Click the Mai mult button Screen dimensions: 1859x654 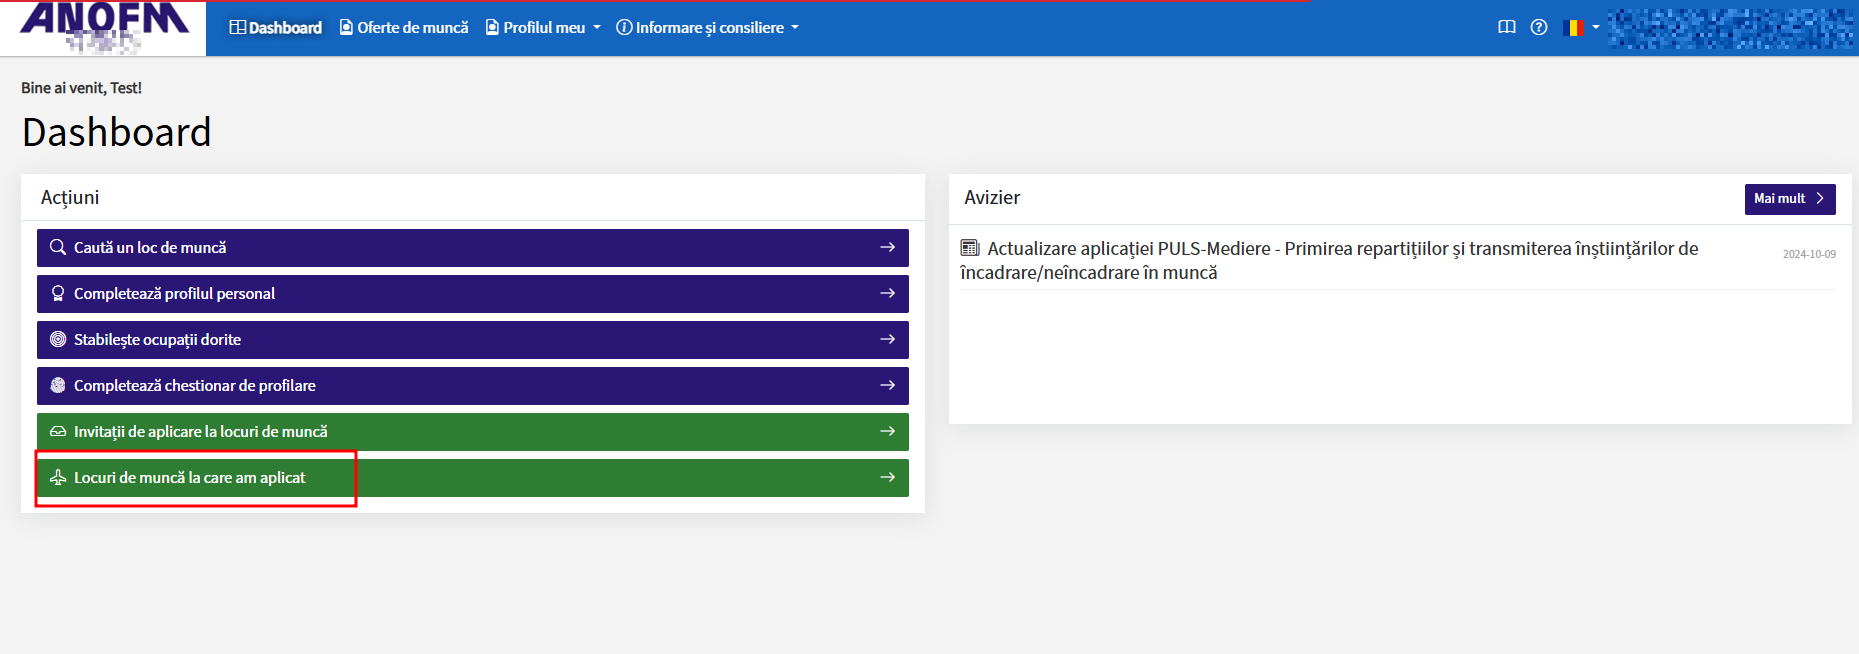(x=1789, y=199)
